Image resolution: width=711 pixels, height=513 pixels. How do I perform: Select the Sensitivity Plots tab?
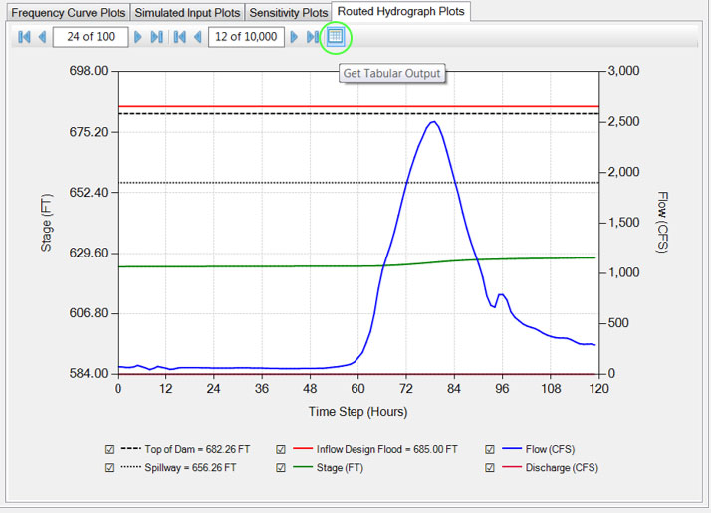click(288, 13)
